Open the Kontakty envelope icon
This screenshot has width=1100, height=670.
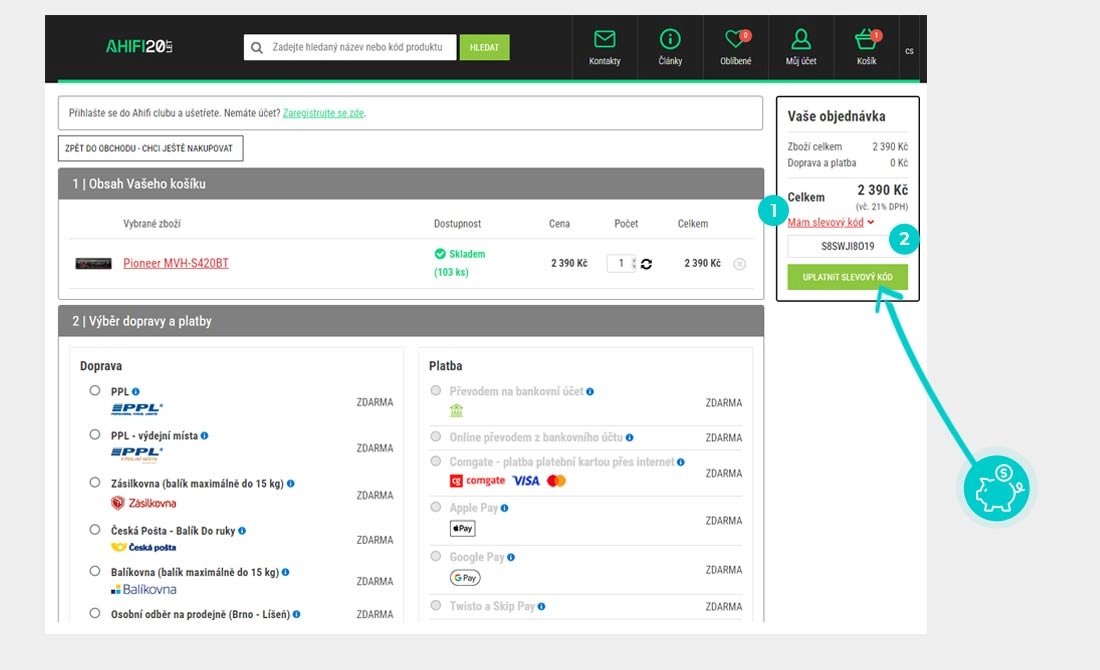(604, 40)
